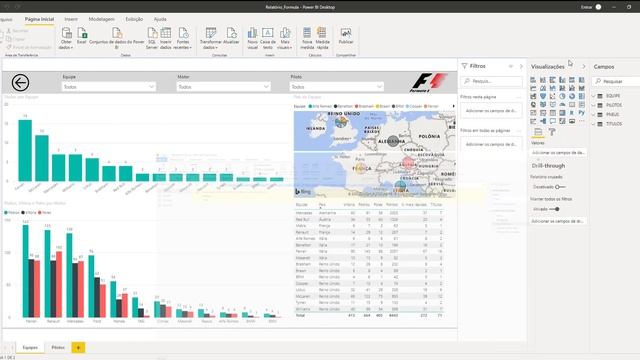Select stacked bar chart visualization

[x=533, y=80]
